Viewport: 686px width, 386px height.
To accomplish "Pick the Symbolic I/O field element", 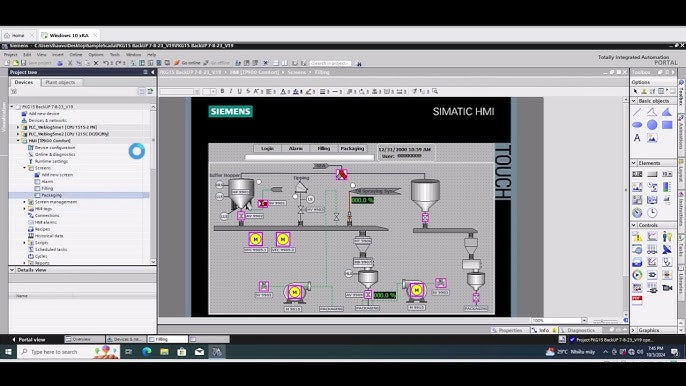I will pos(667,174).
